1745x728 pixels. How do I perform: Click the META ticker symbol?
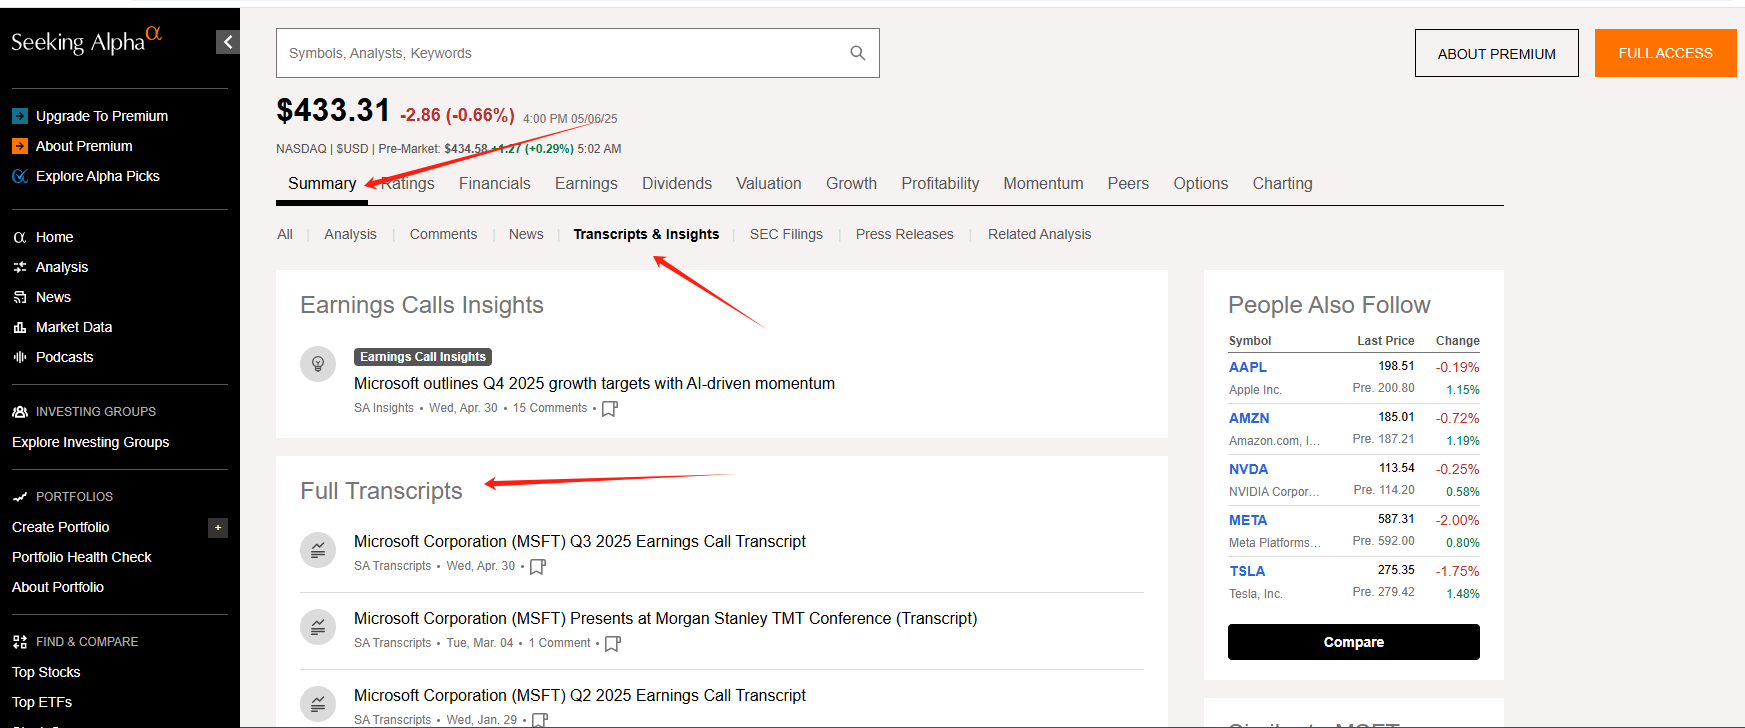coord(1248,520)
